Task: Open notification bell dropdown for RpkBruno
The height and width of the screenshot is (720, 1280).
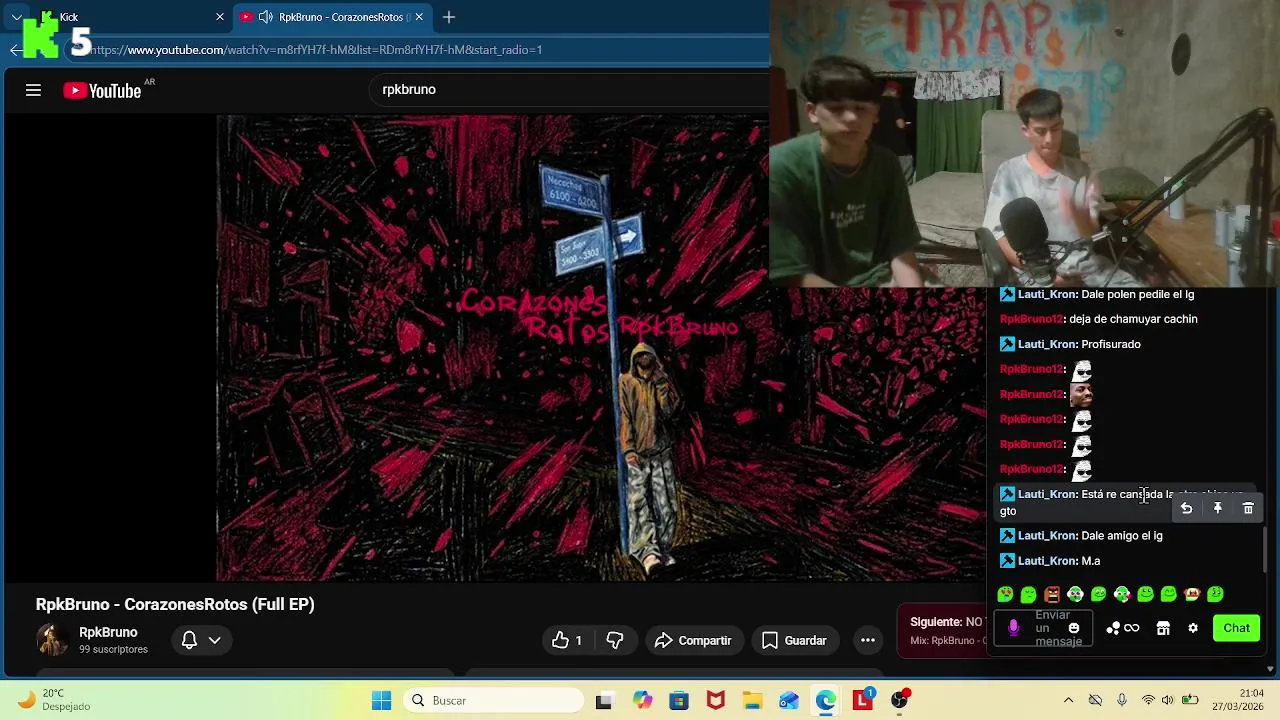Action: [x=201, y=640]
